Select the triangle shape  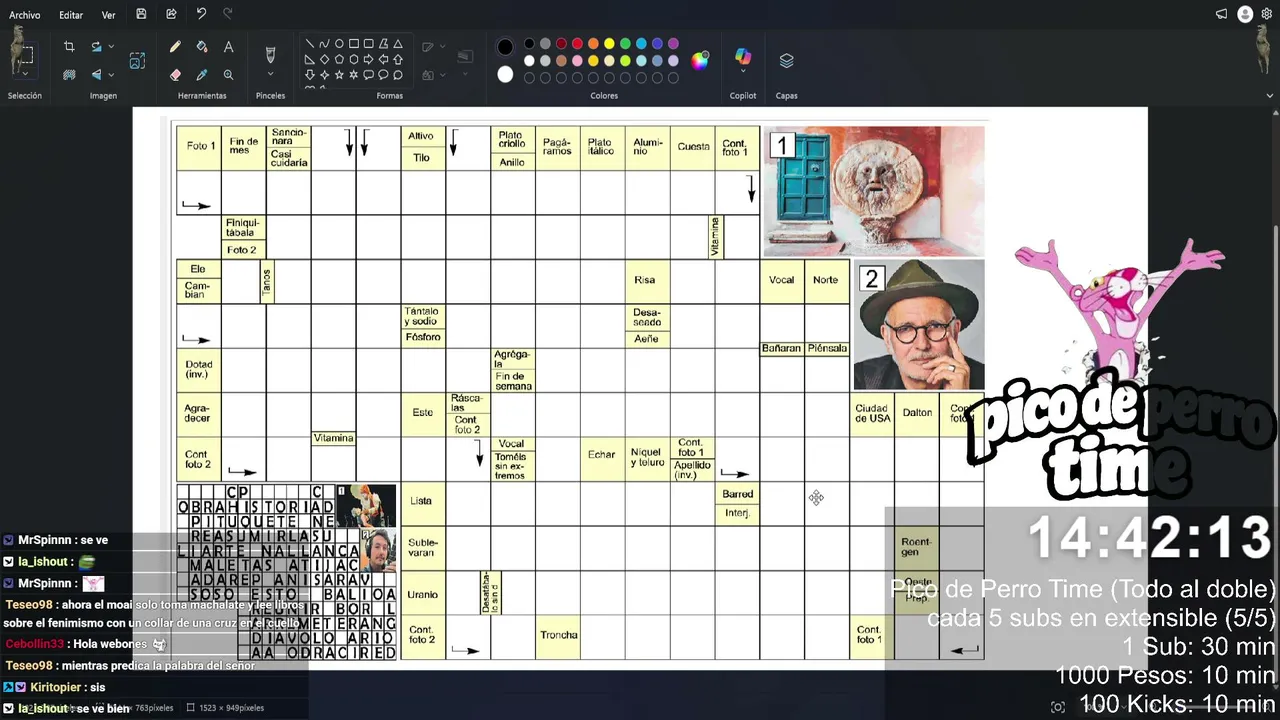point(398,44)
